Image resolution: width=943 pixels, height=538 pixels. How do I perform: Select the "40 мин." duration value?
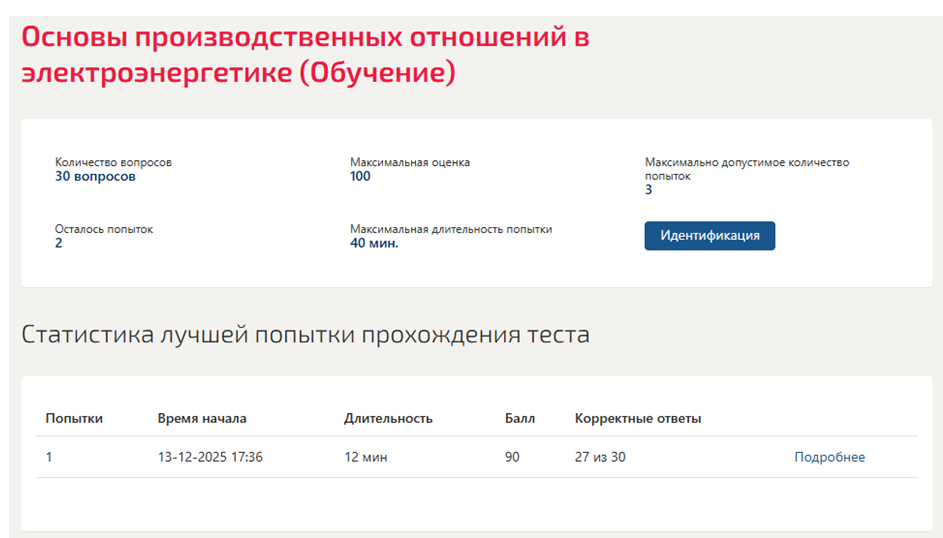pyautogui.click(x=374, y=243)
